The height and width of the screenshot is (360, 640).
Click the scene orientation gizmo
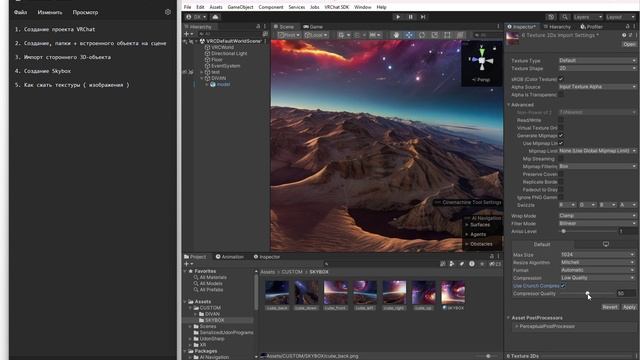[x=482, y=60]
